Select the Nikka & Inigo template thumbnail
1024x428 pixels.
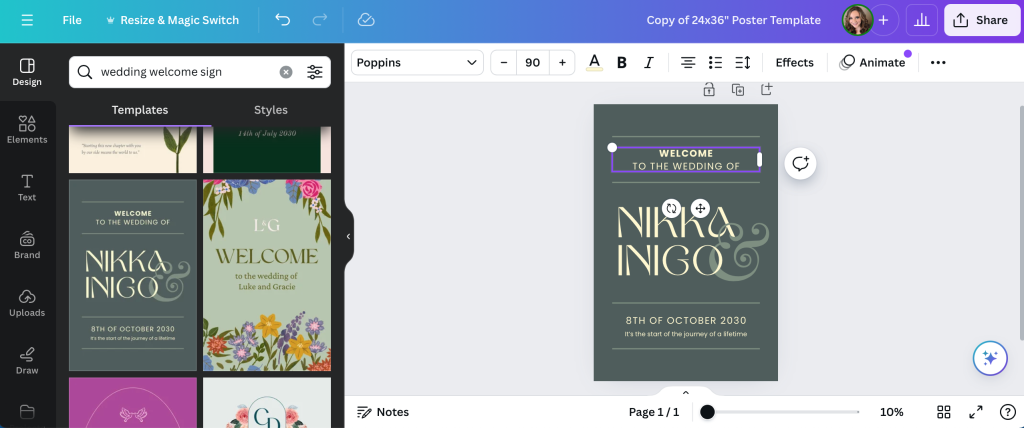click(x=133, y=275)
